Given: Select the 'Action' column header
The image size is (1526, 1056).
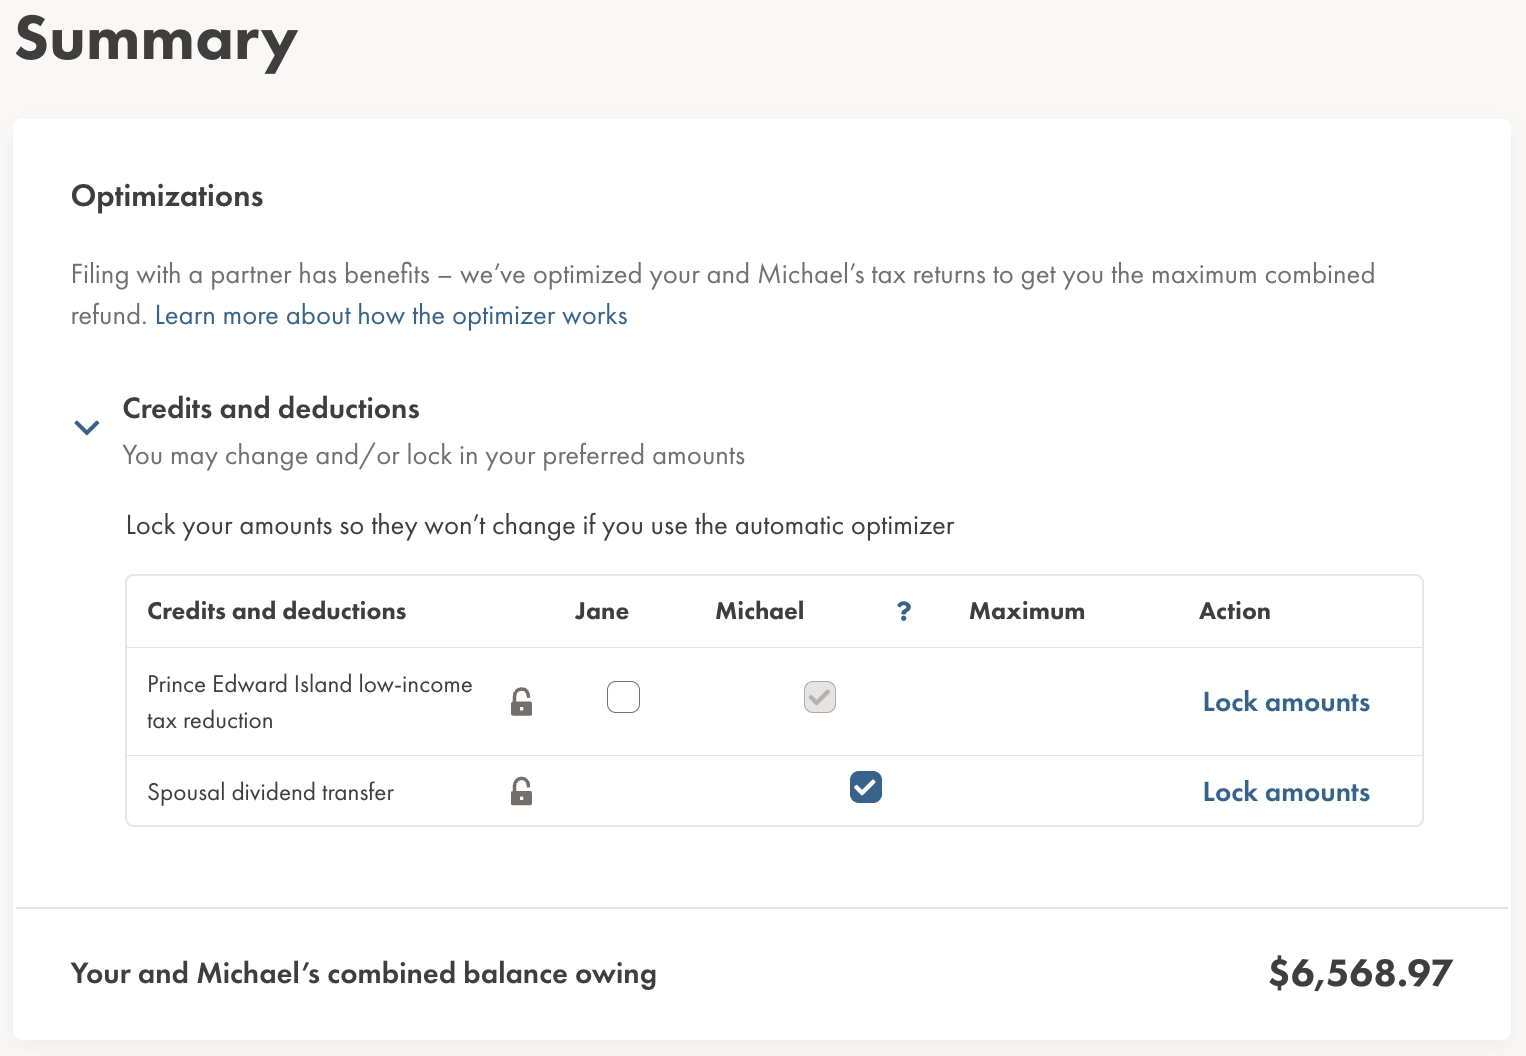Looking at the screenshot, I should click(1235, 611).
